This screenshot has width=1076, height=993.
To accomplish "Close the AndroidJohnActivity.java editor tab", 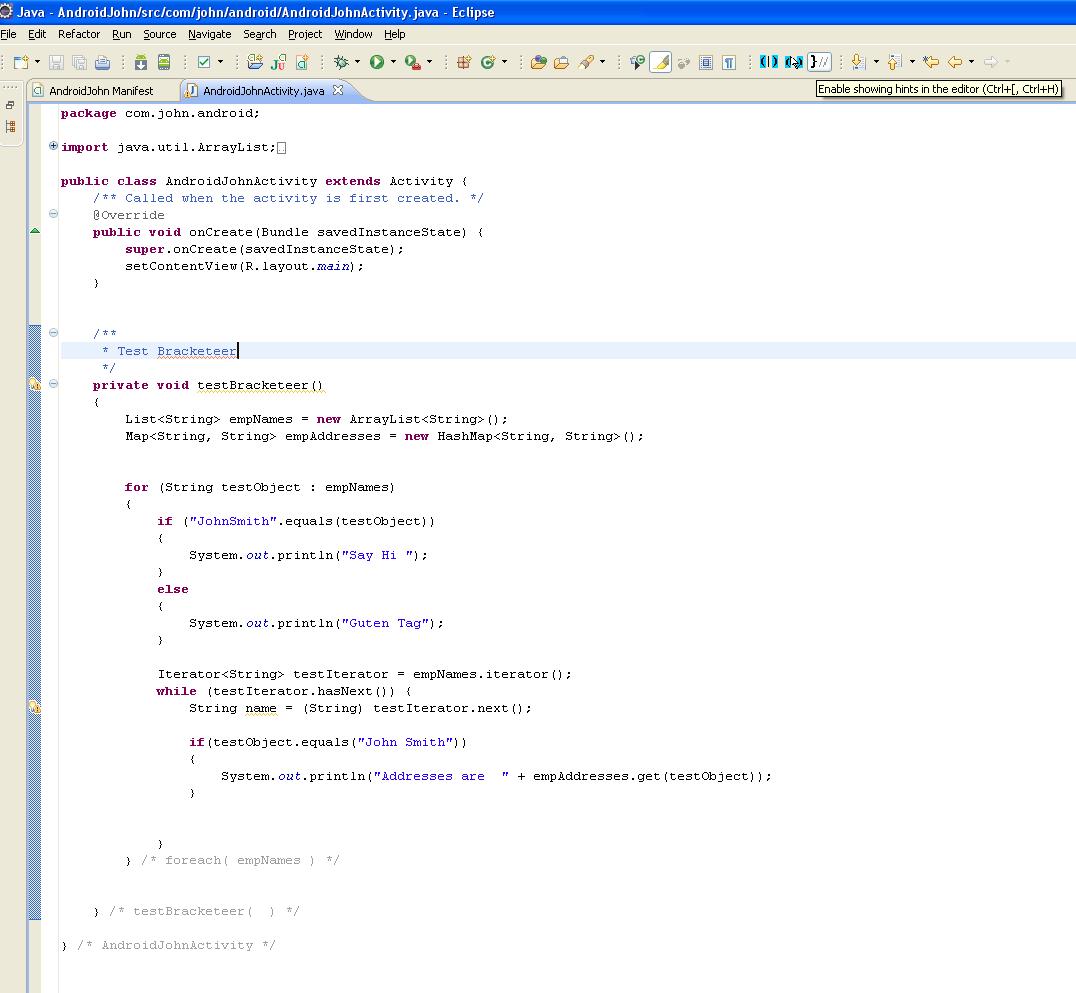I will pyautogui.click(x=336, y=88).
